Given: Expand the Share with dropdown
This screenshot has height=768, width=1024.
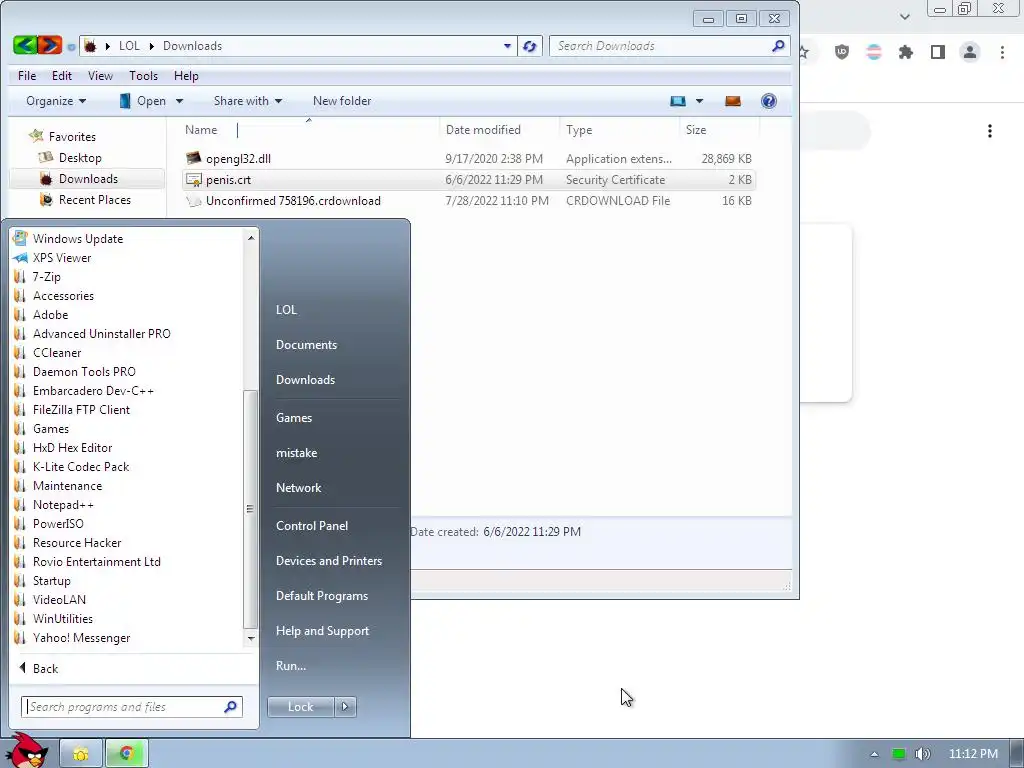Looking at the screenshot, I should [248, 101].
